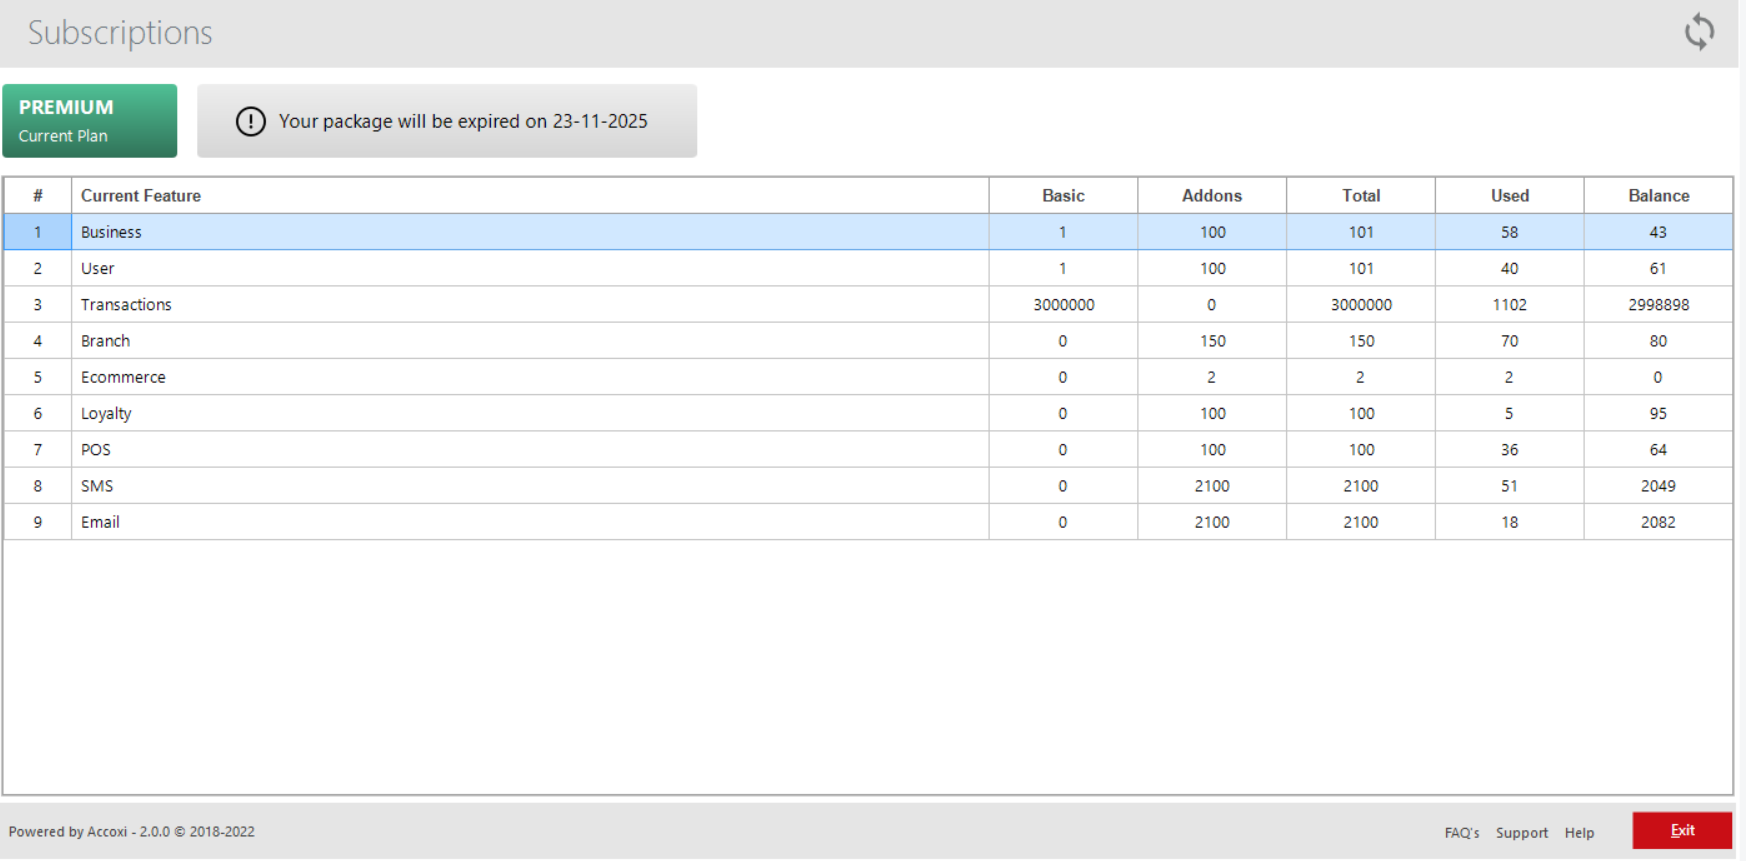This screenshot has height=861, width=1746.
Task: Click the Email Balance value 2082
Action: point(1658,522)
